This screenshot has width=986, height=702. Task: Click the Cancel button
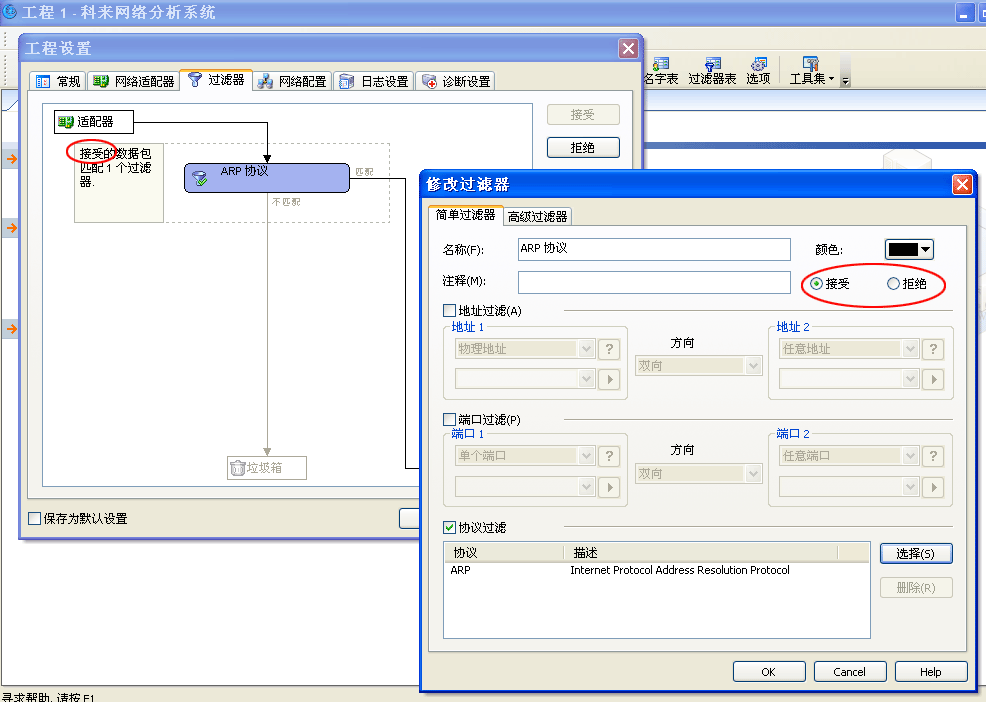click(x=850, y=672)
